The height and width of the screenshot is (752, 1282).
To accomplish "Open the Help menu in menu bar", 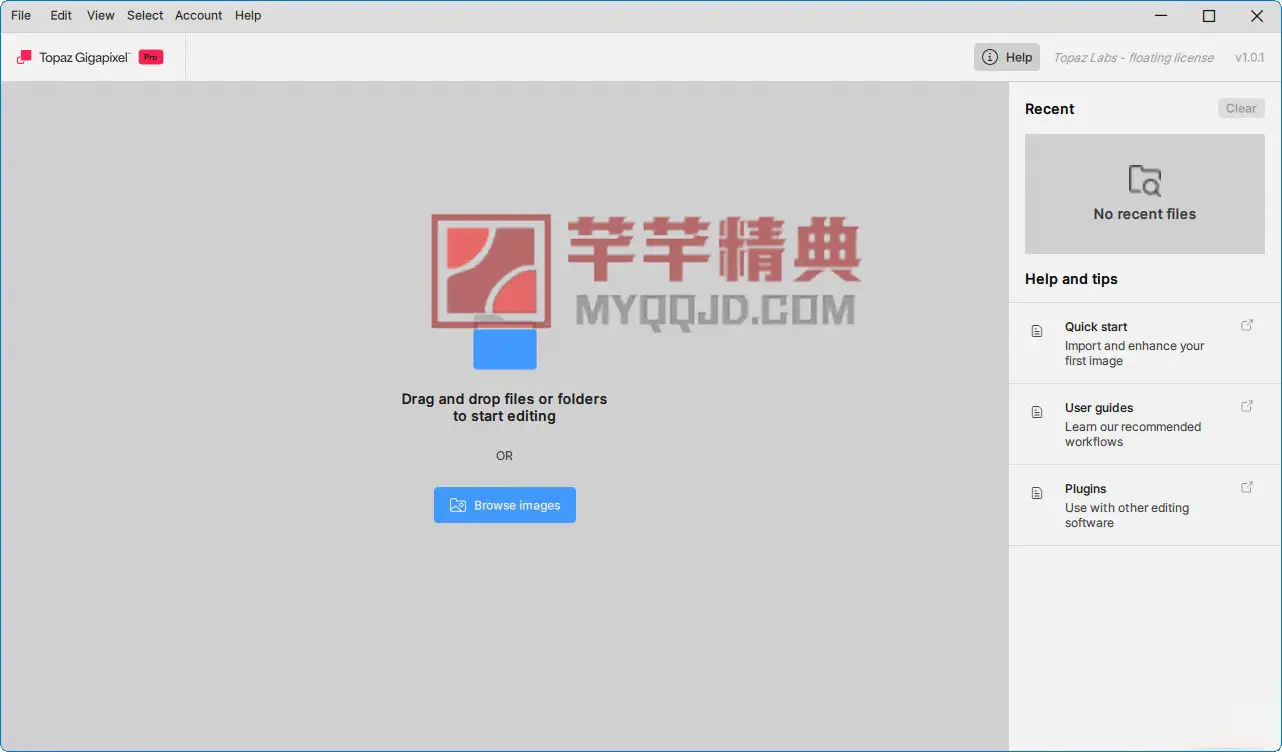I will tap(248, 16).
